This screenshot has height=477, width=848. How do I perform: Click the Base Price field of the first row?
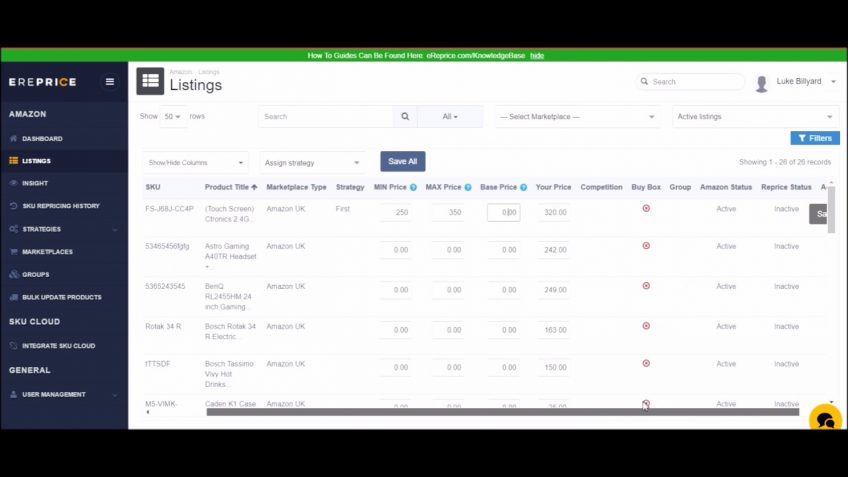[504, 213]
